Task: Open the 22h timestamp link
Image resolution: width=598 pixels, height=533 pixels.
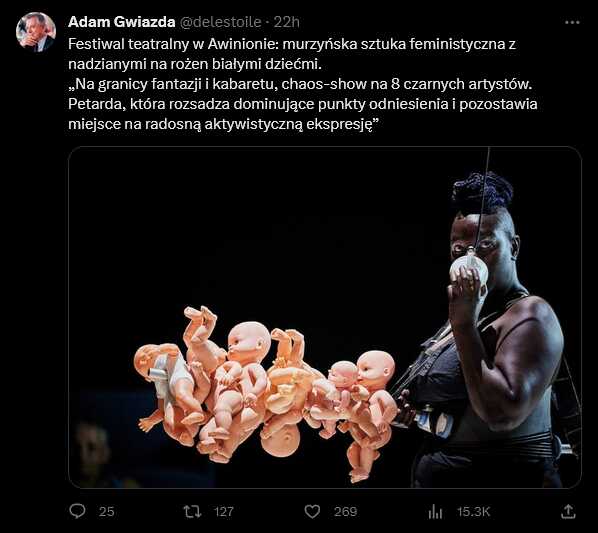Action: pyautogui.click(x=286, y=22)
